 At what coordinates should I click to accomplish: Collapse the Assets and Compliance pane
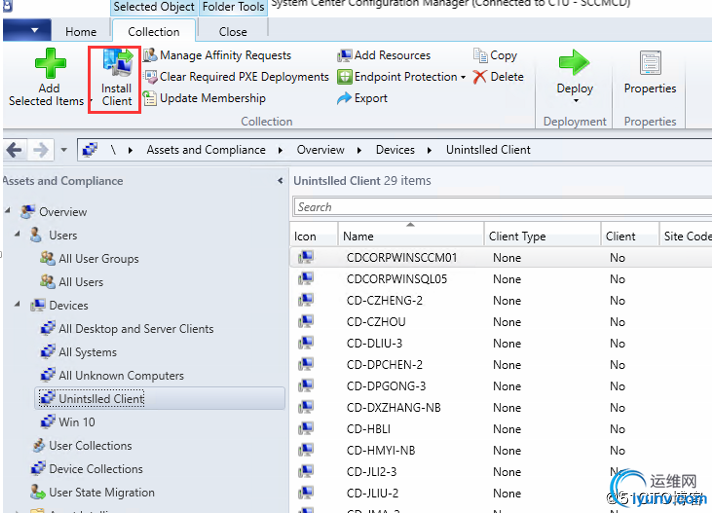[280, 181]
